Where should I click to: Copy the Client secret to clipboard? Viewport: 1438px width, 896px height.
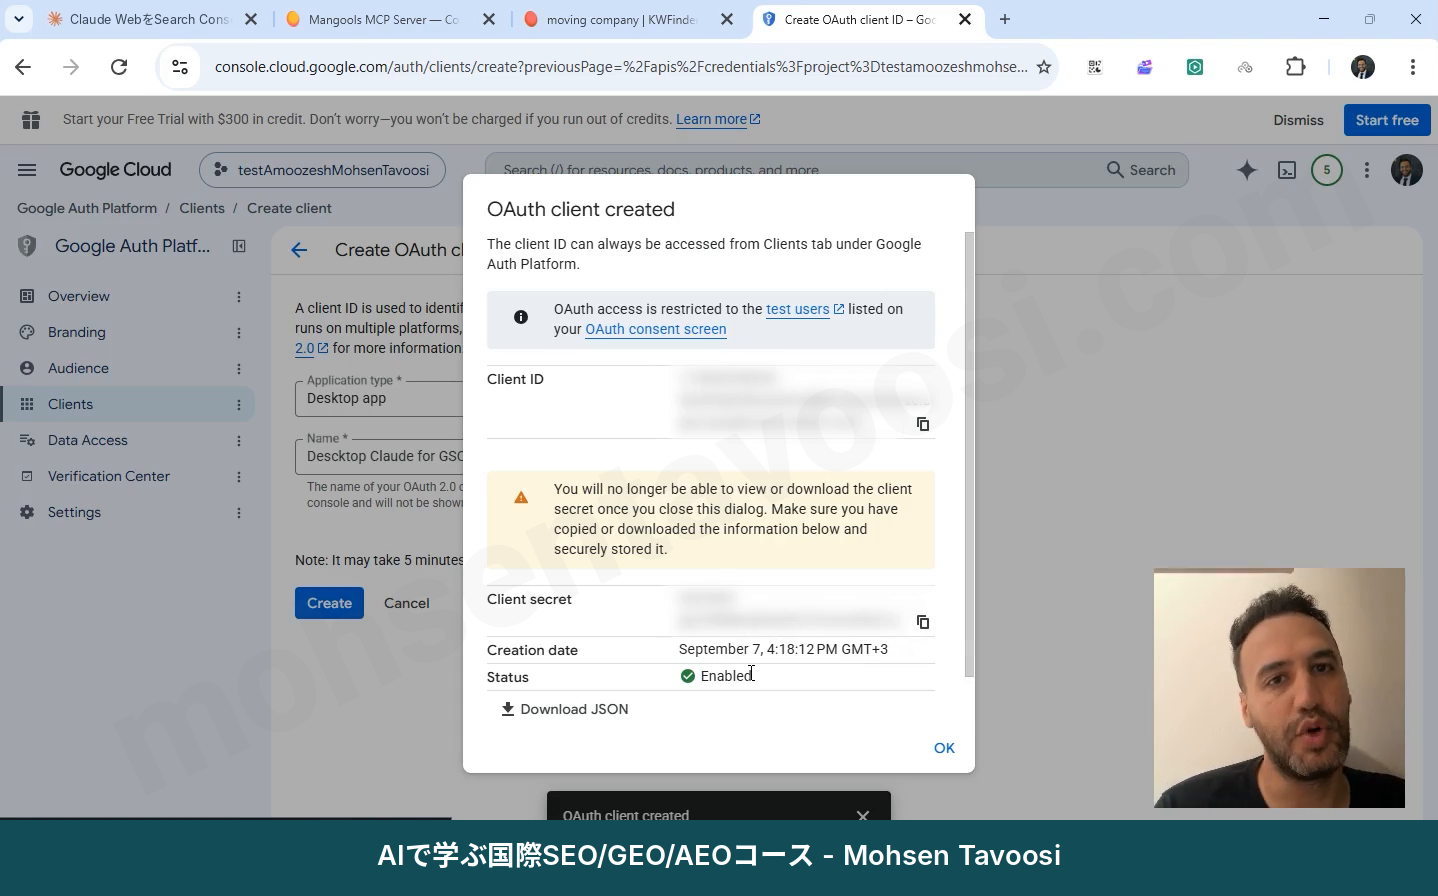pos(923,622)
